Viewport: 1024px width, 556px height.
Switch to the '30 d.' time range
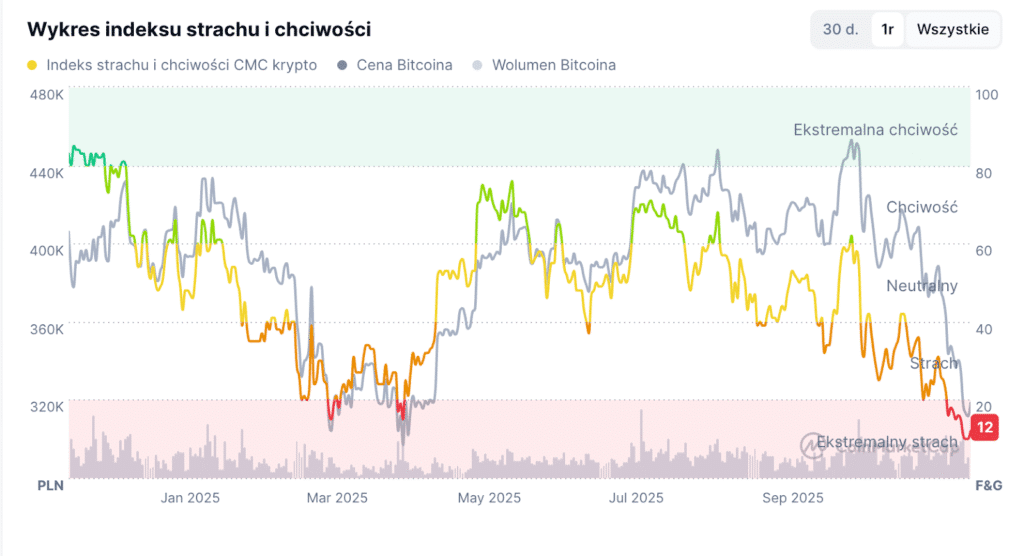coord(840,29)
